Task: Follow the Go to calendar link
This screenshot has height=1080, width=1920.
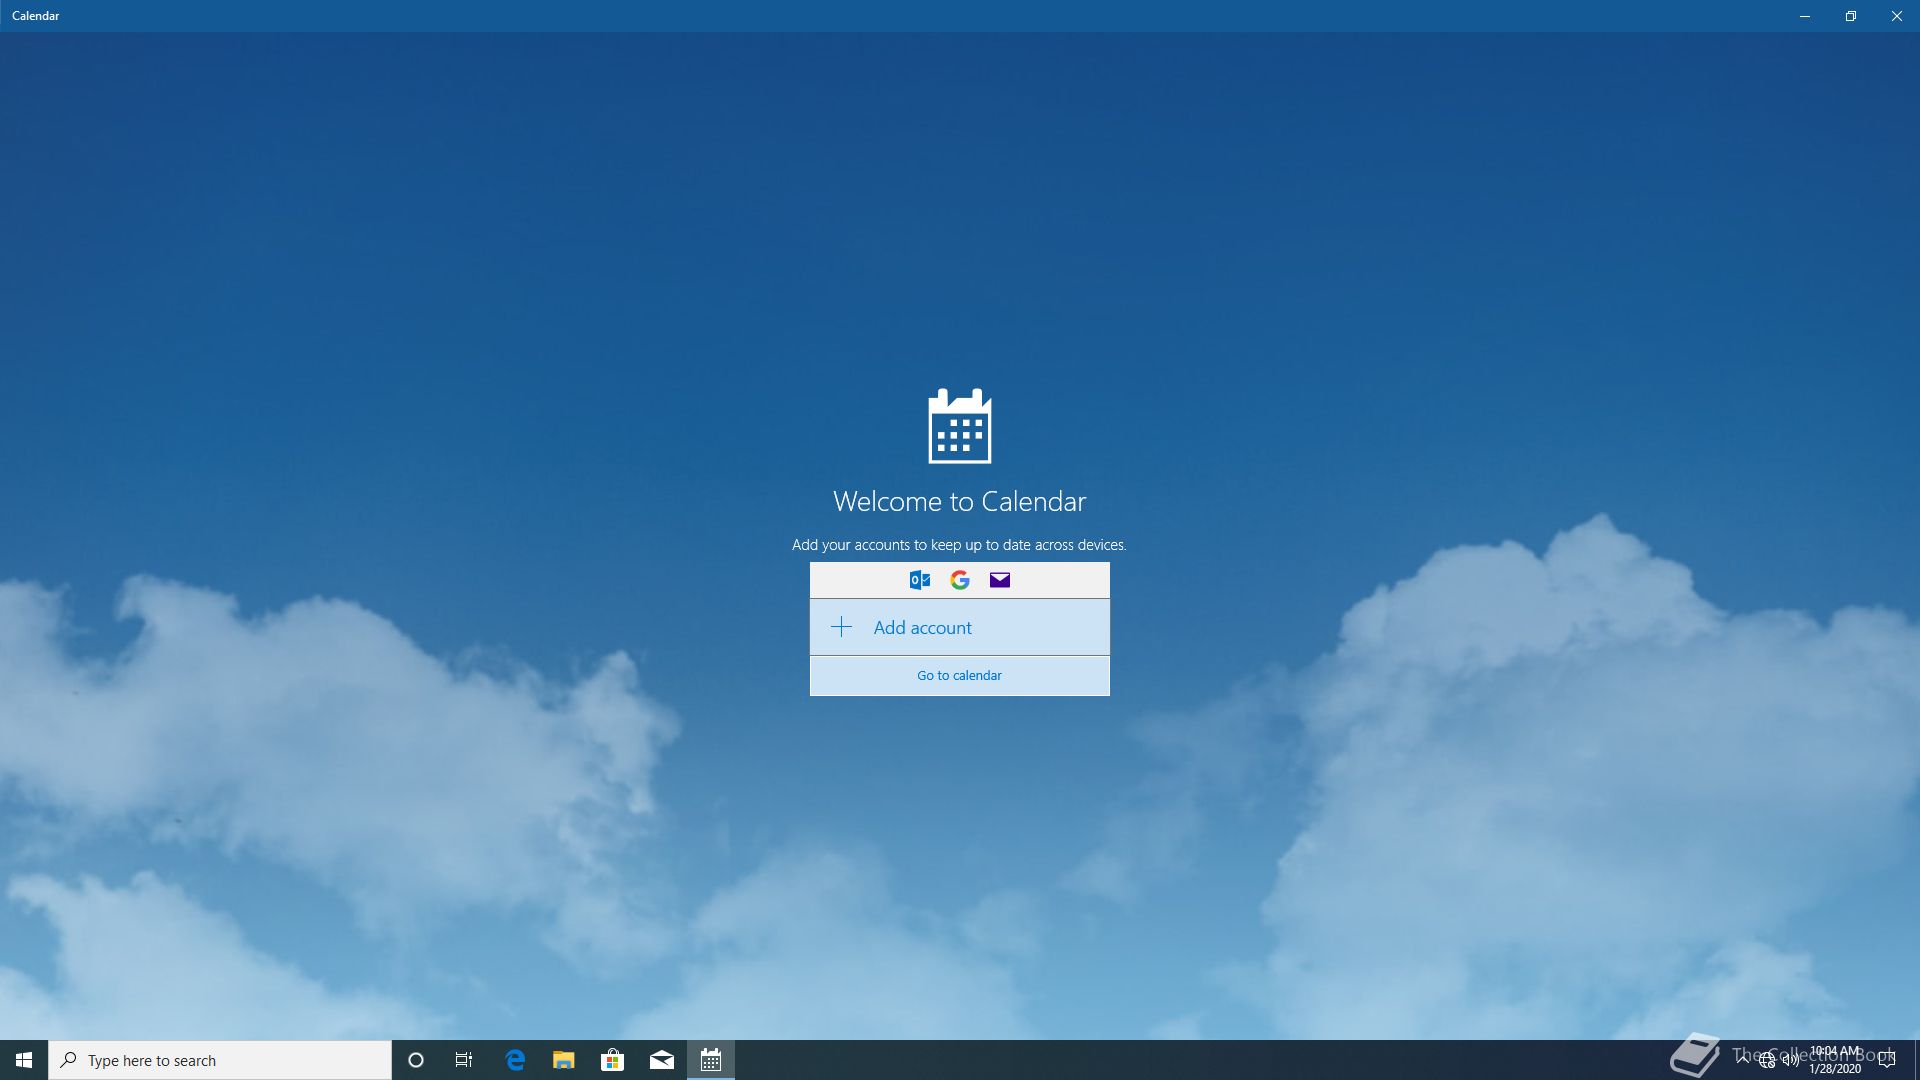Action: tap(959, 676)
